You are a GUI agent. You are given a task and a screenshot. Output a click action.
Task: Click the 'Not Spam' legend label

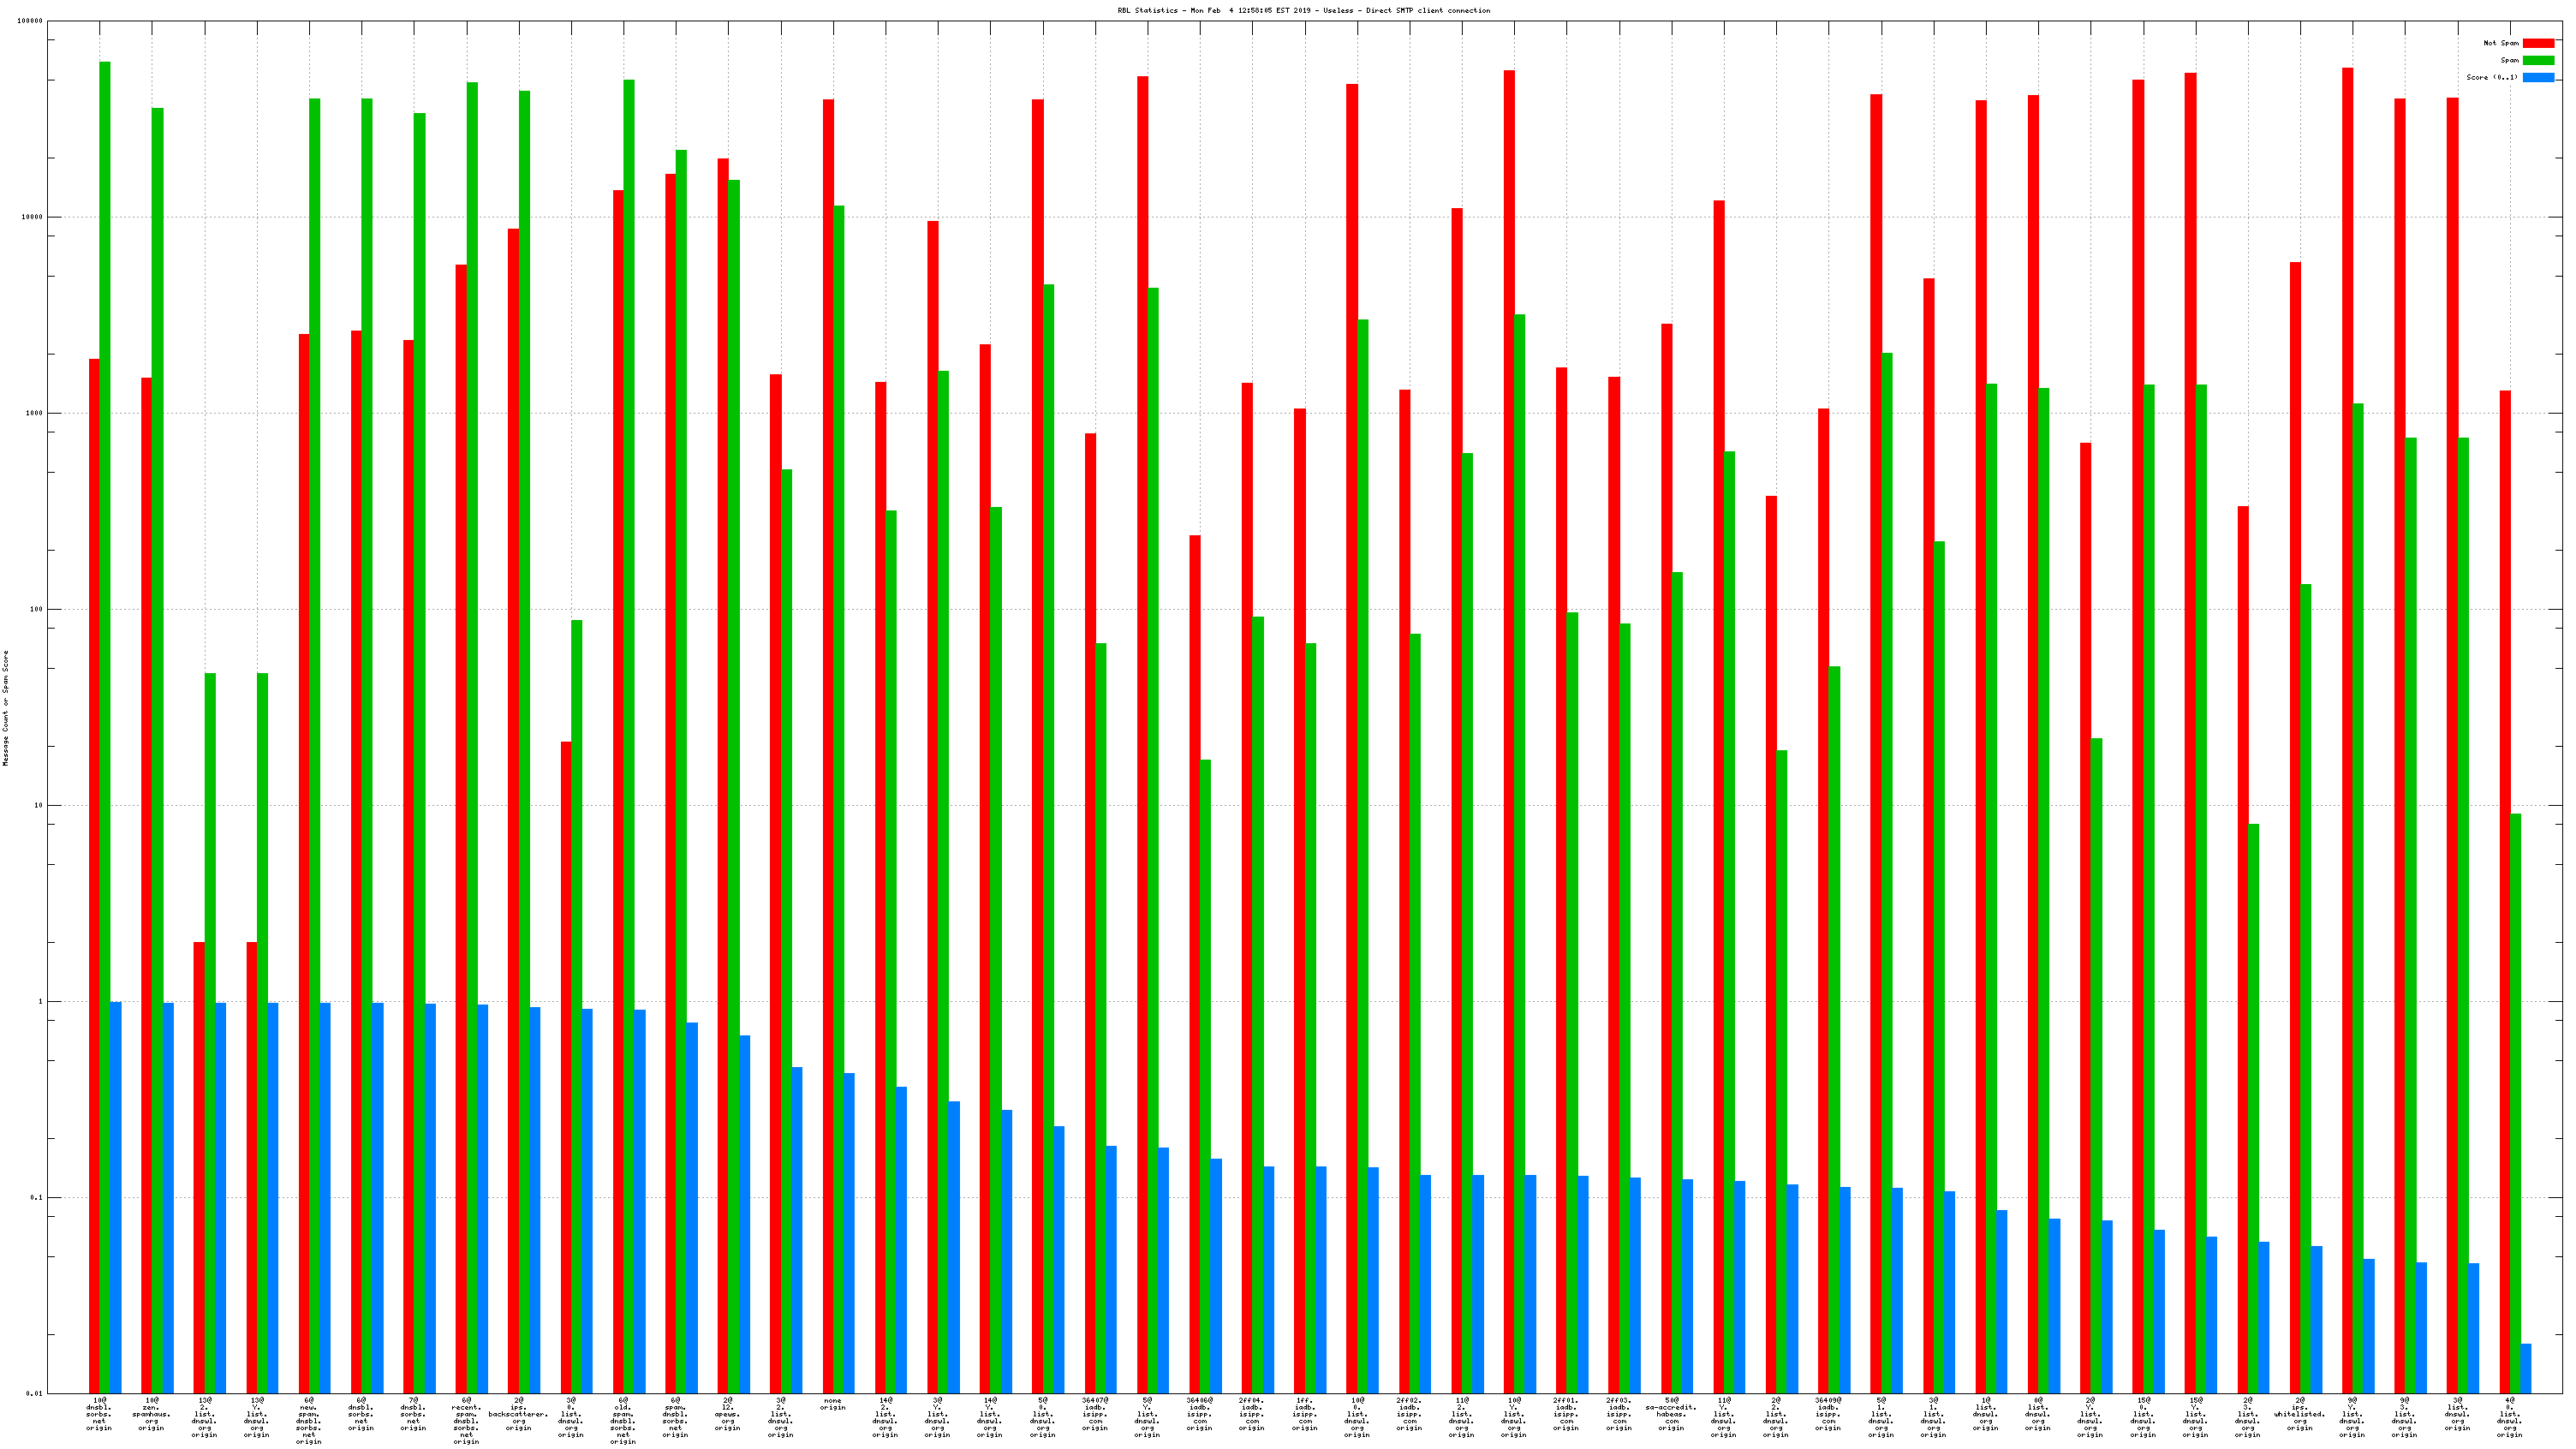tap(2501, 43)
